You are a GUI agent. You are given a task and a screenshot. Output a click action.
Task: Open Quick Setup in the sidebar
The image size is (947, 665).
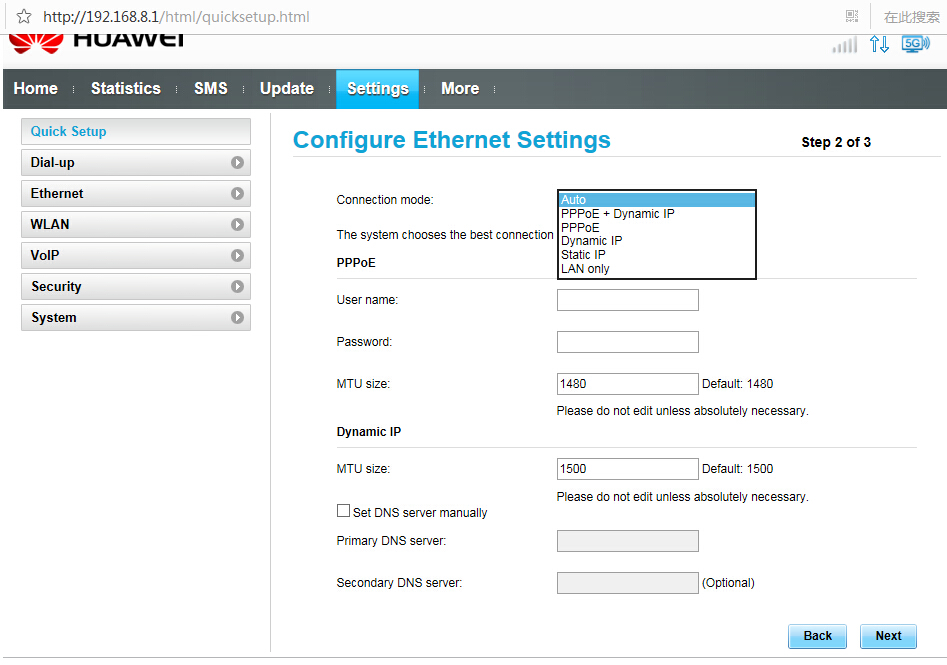(x=135, y=132)
